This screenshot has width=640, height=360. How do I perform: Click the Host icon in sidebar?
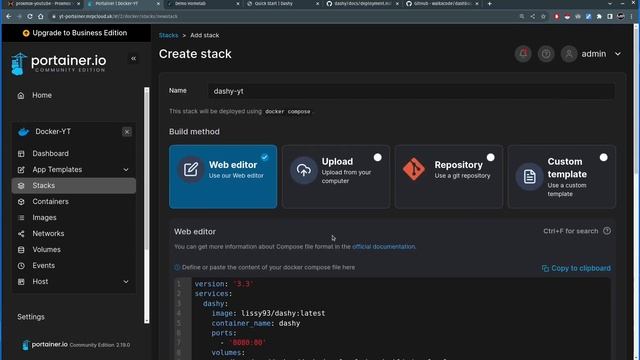click(x=21, y=282)
